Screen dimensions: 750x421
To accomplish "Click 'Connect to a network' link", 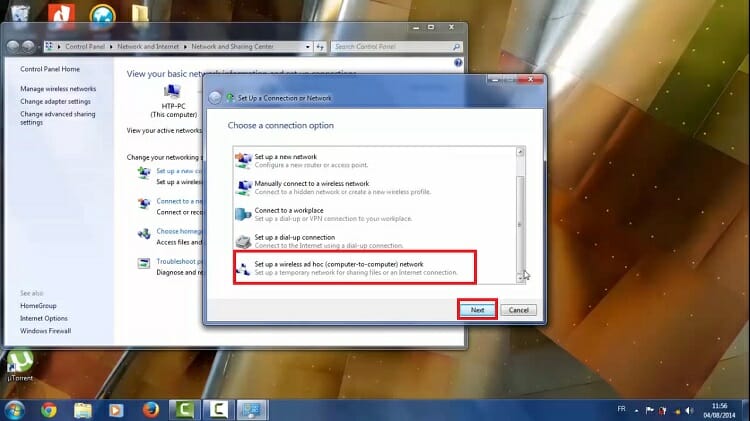I will point(179,201).
